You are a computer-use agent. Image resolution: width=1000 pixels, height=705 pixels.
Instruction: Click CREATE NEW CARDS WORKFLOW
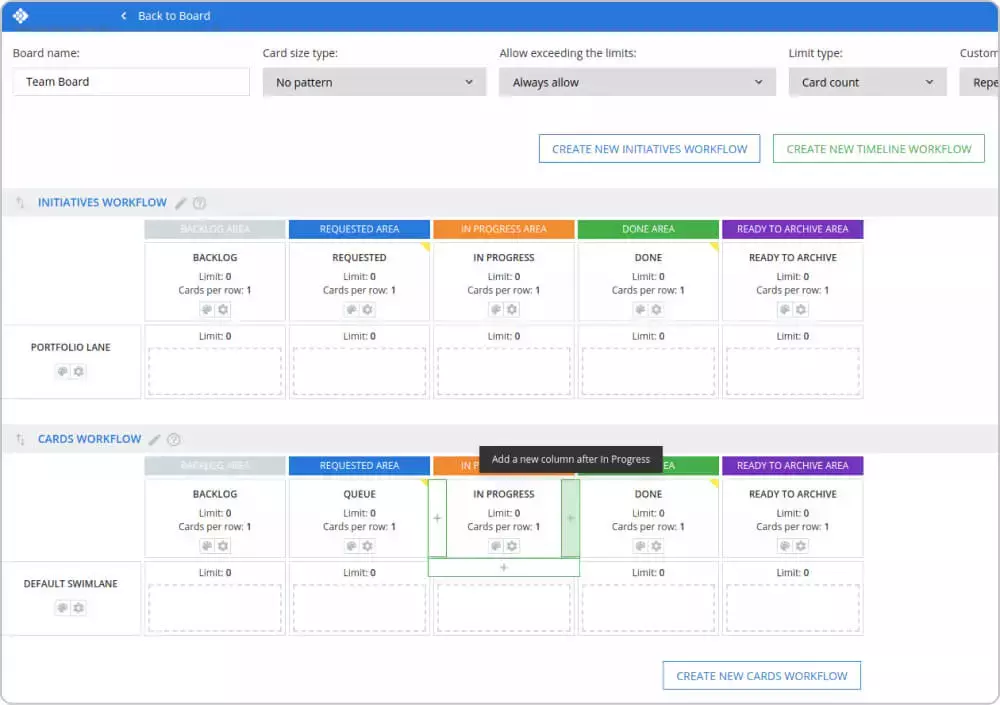point(761,675)
